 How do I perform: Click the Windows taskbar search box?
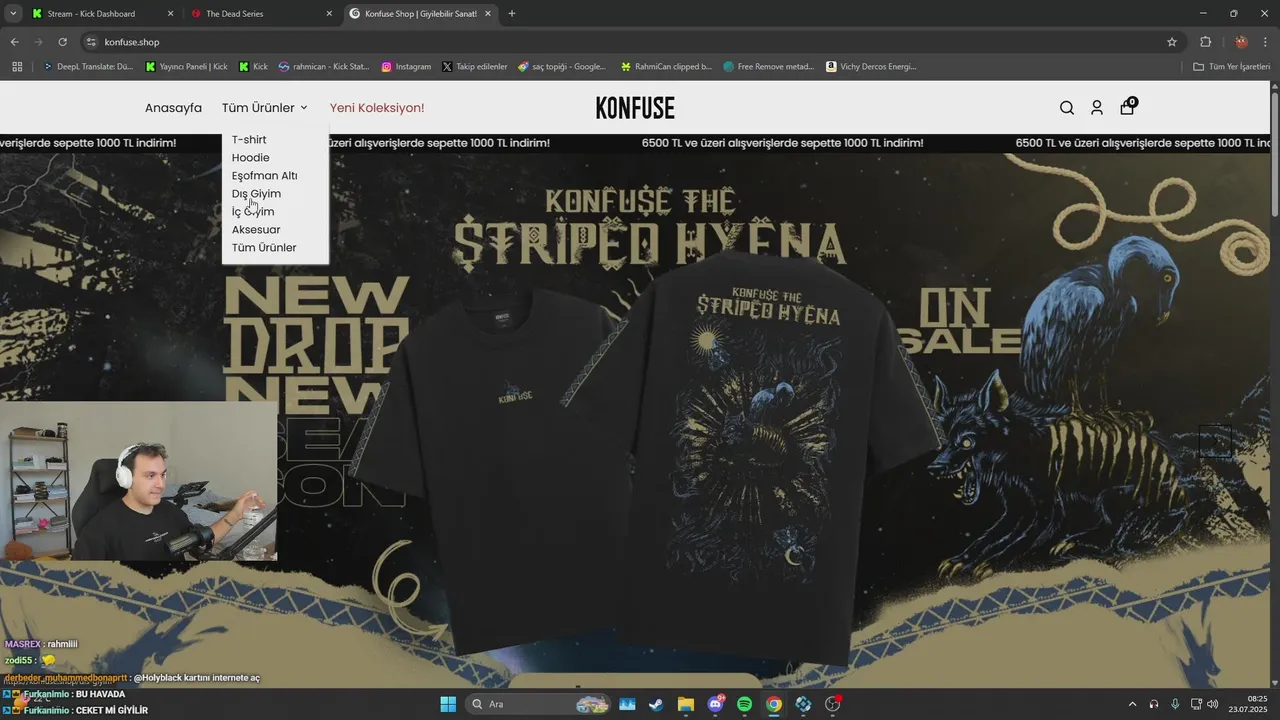(539, 704)
